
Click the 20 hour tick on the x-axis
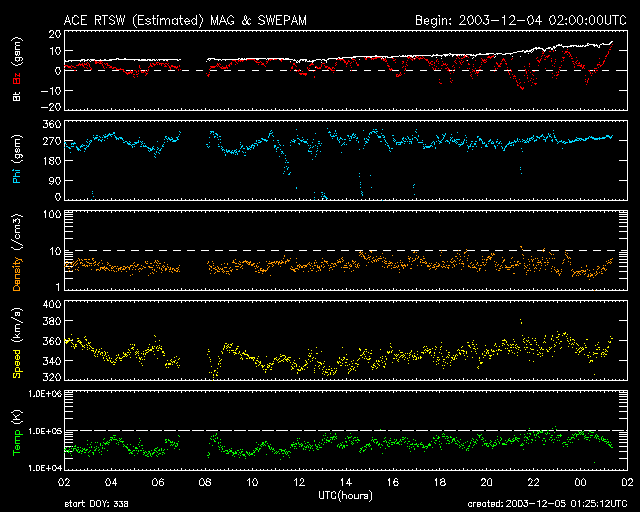485,482
